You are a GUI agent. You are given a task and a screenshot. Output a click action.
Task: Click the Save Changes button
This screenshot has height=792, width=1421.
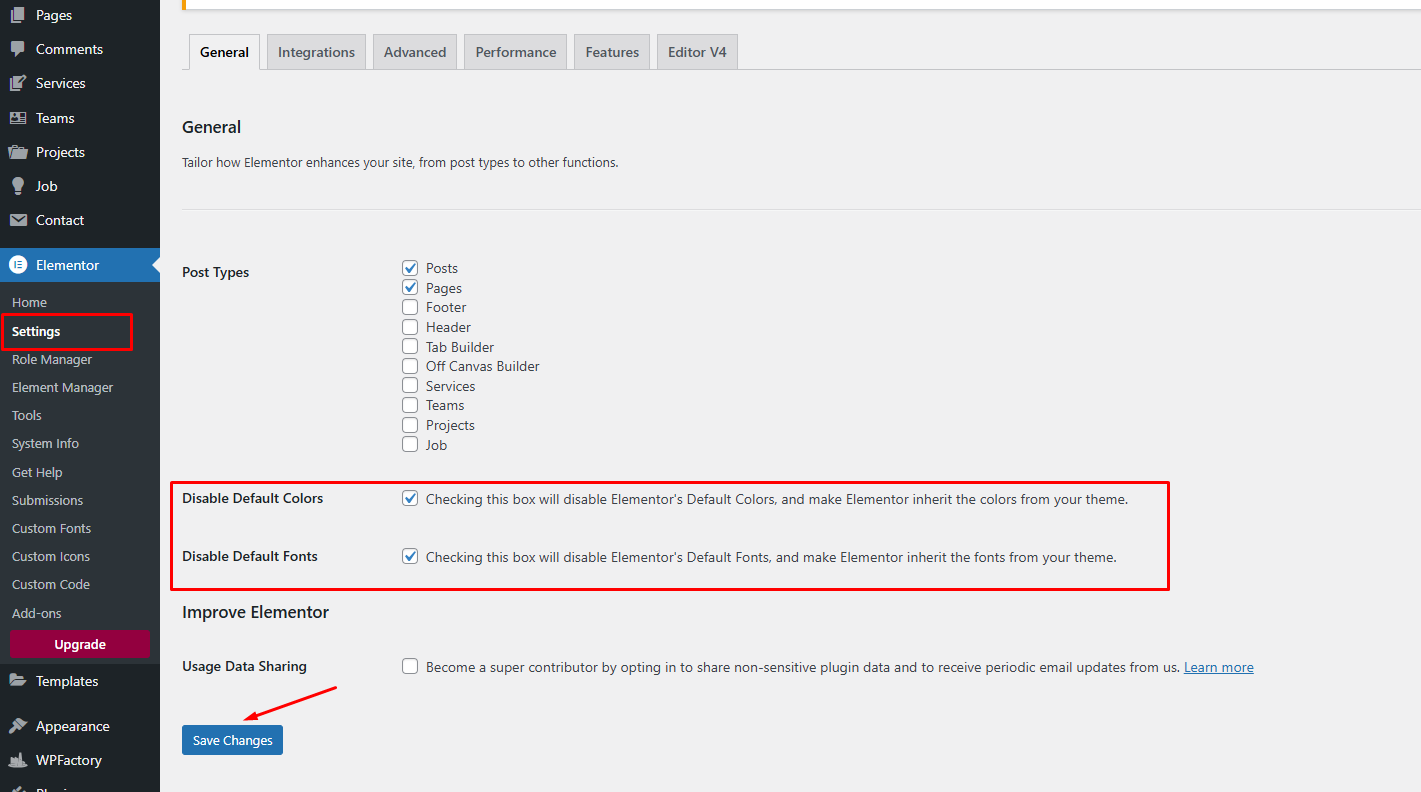click(232, 740)
